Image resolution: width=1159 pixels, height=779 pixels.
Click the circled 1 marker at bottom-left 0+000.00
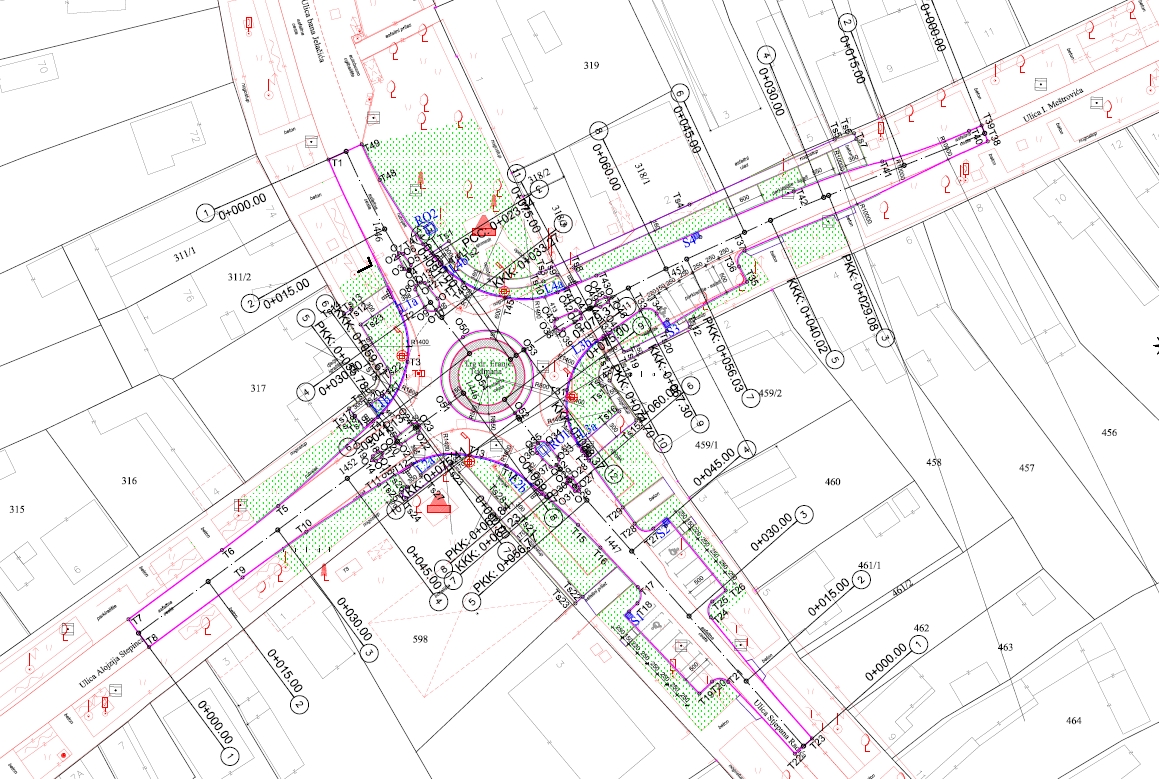pos(231,756)
